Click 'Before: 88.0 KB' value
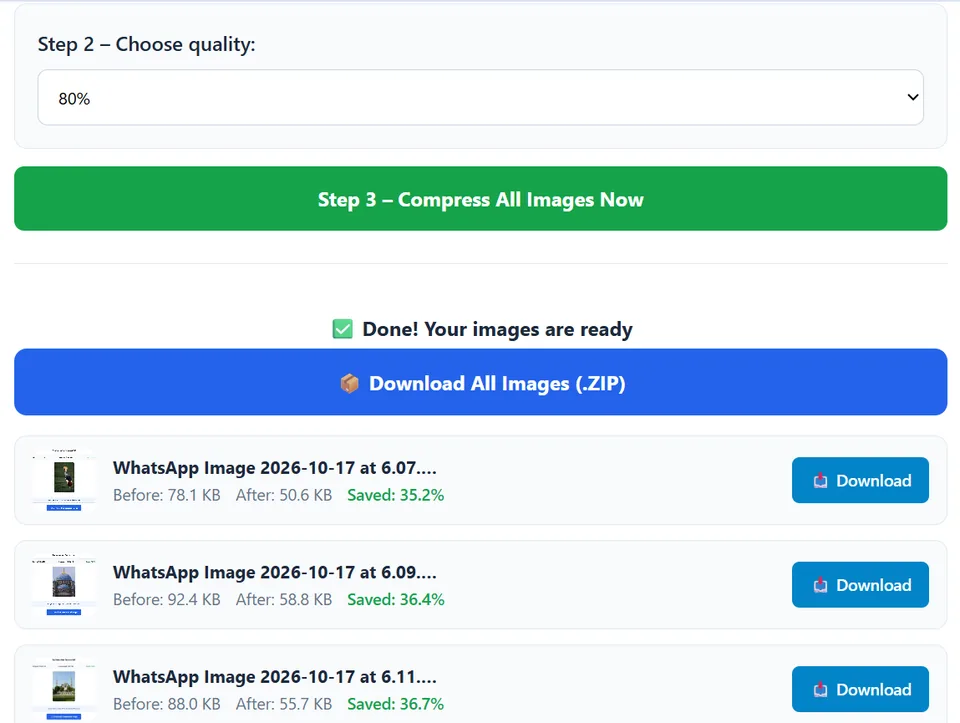Image resolution: width=960 pixels, height=723 pixels. click(x=167, y=704)
